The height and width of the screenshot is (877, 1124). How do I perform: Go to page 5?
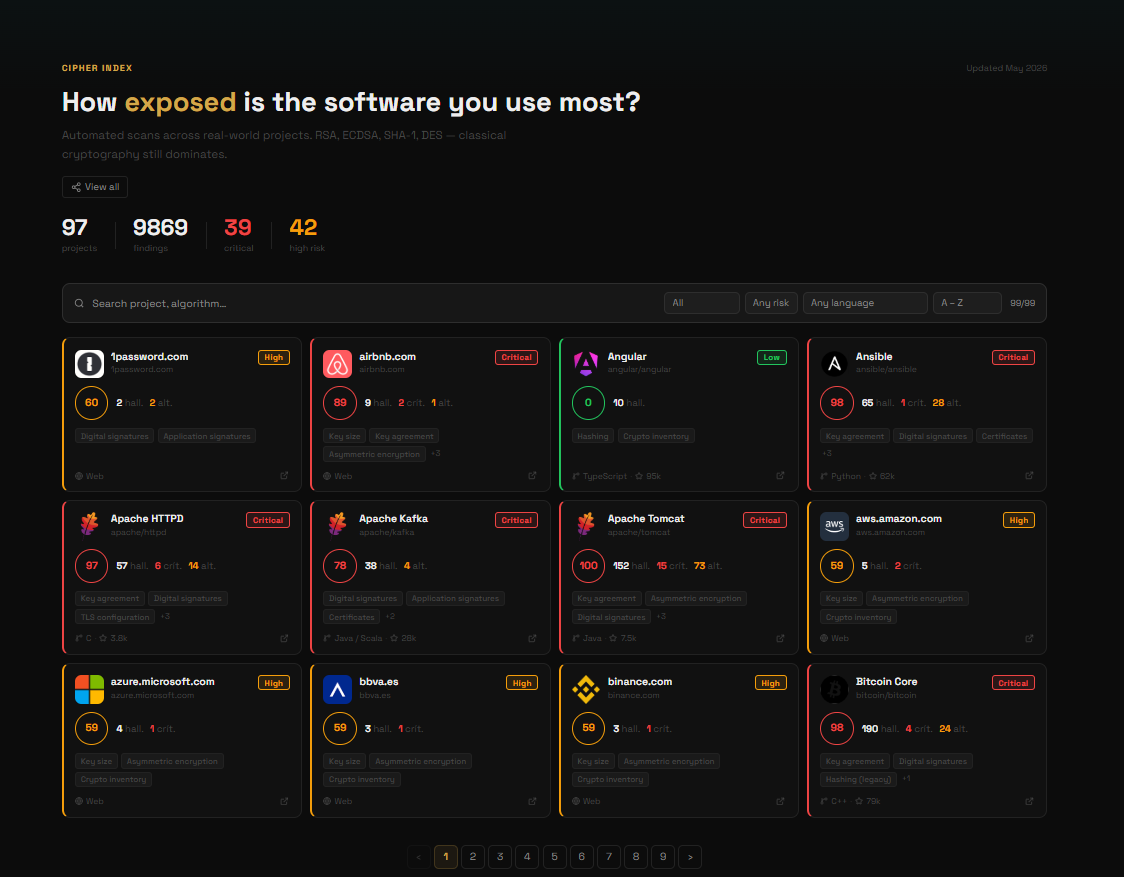click(555, 856)
